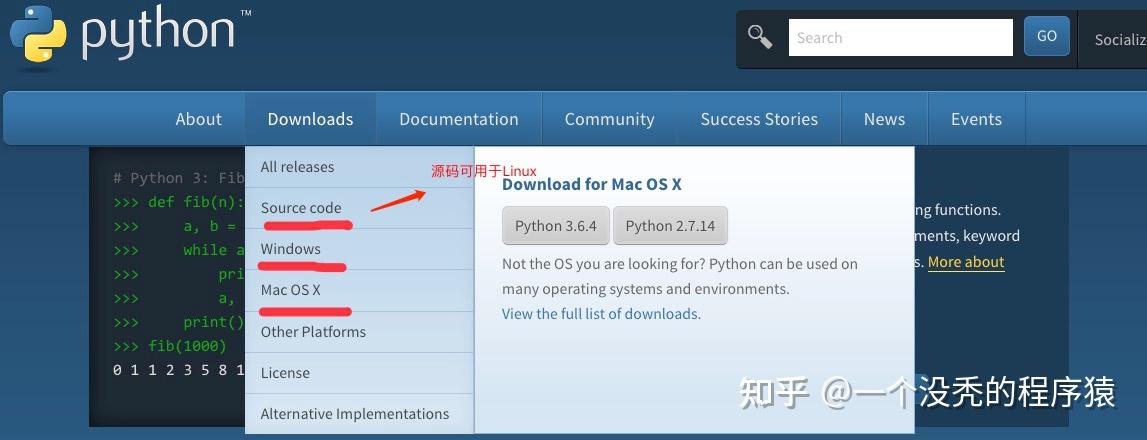Image resolution: width=1147 pixels, height=440 pixels.
Task: Select Other Platforms from the dropdown
Action: [x=313, y=331]
